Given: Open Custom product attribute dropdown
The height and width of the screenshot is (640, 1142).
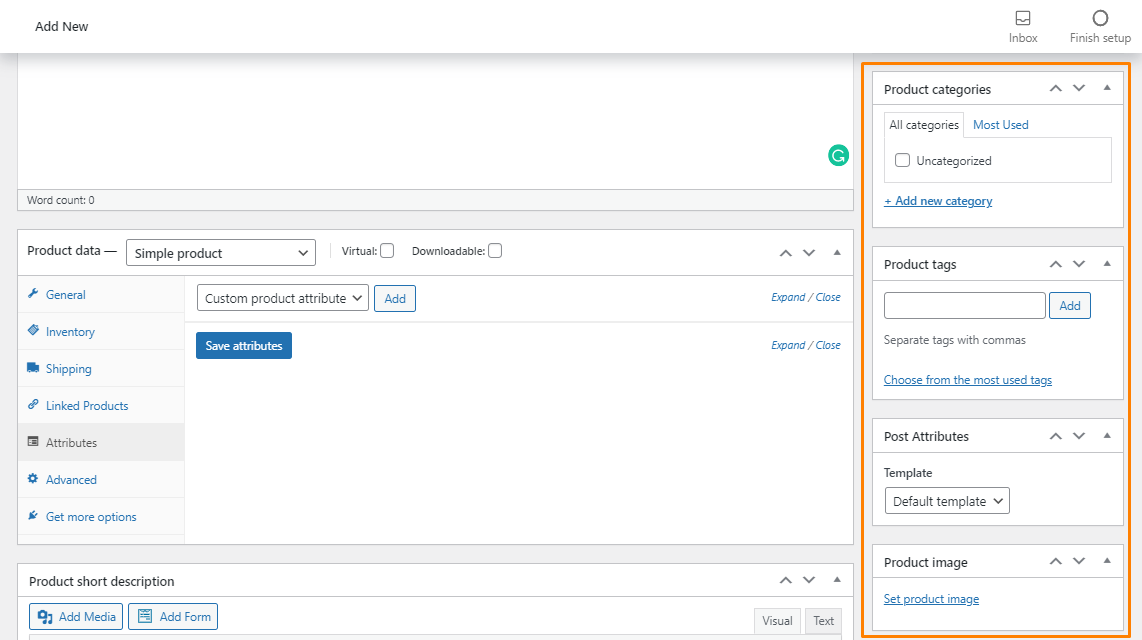Looking at the screenshot, I should tap(283, 298).
